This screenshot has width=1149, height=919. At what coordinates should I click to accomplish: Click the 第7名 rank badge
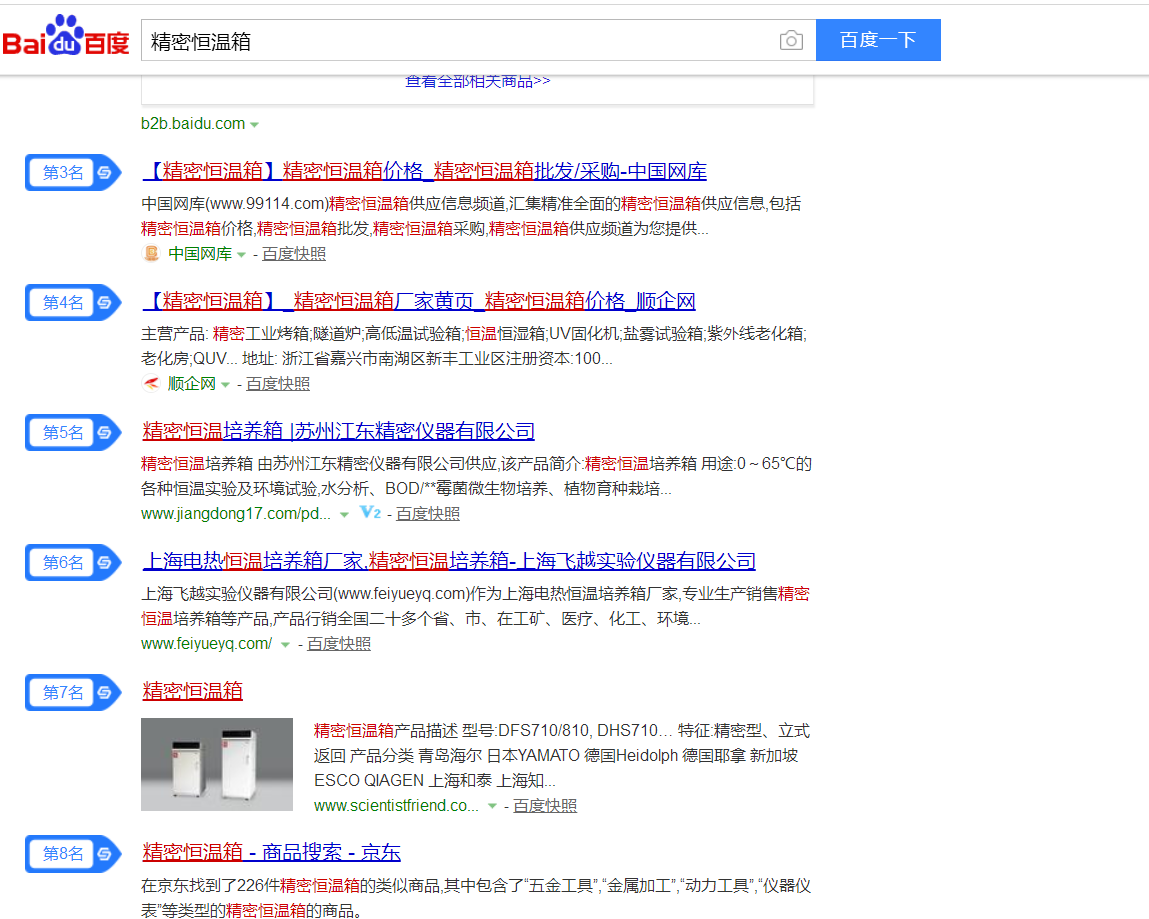point(73,693)
